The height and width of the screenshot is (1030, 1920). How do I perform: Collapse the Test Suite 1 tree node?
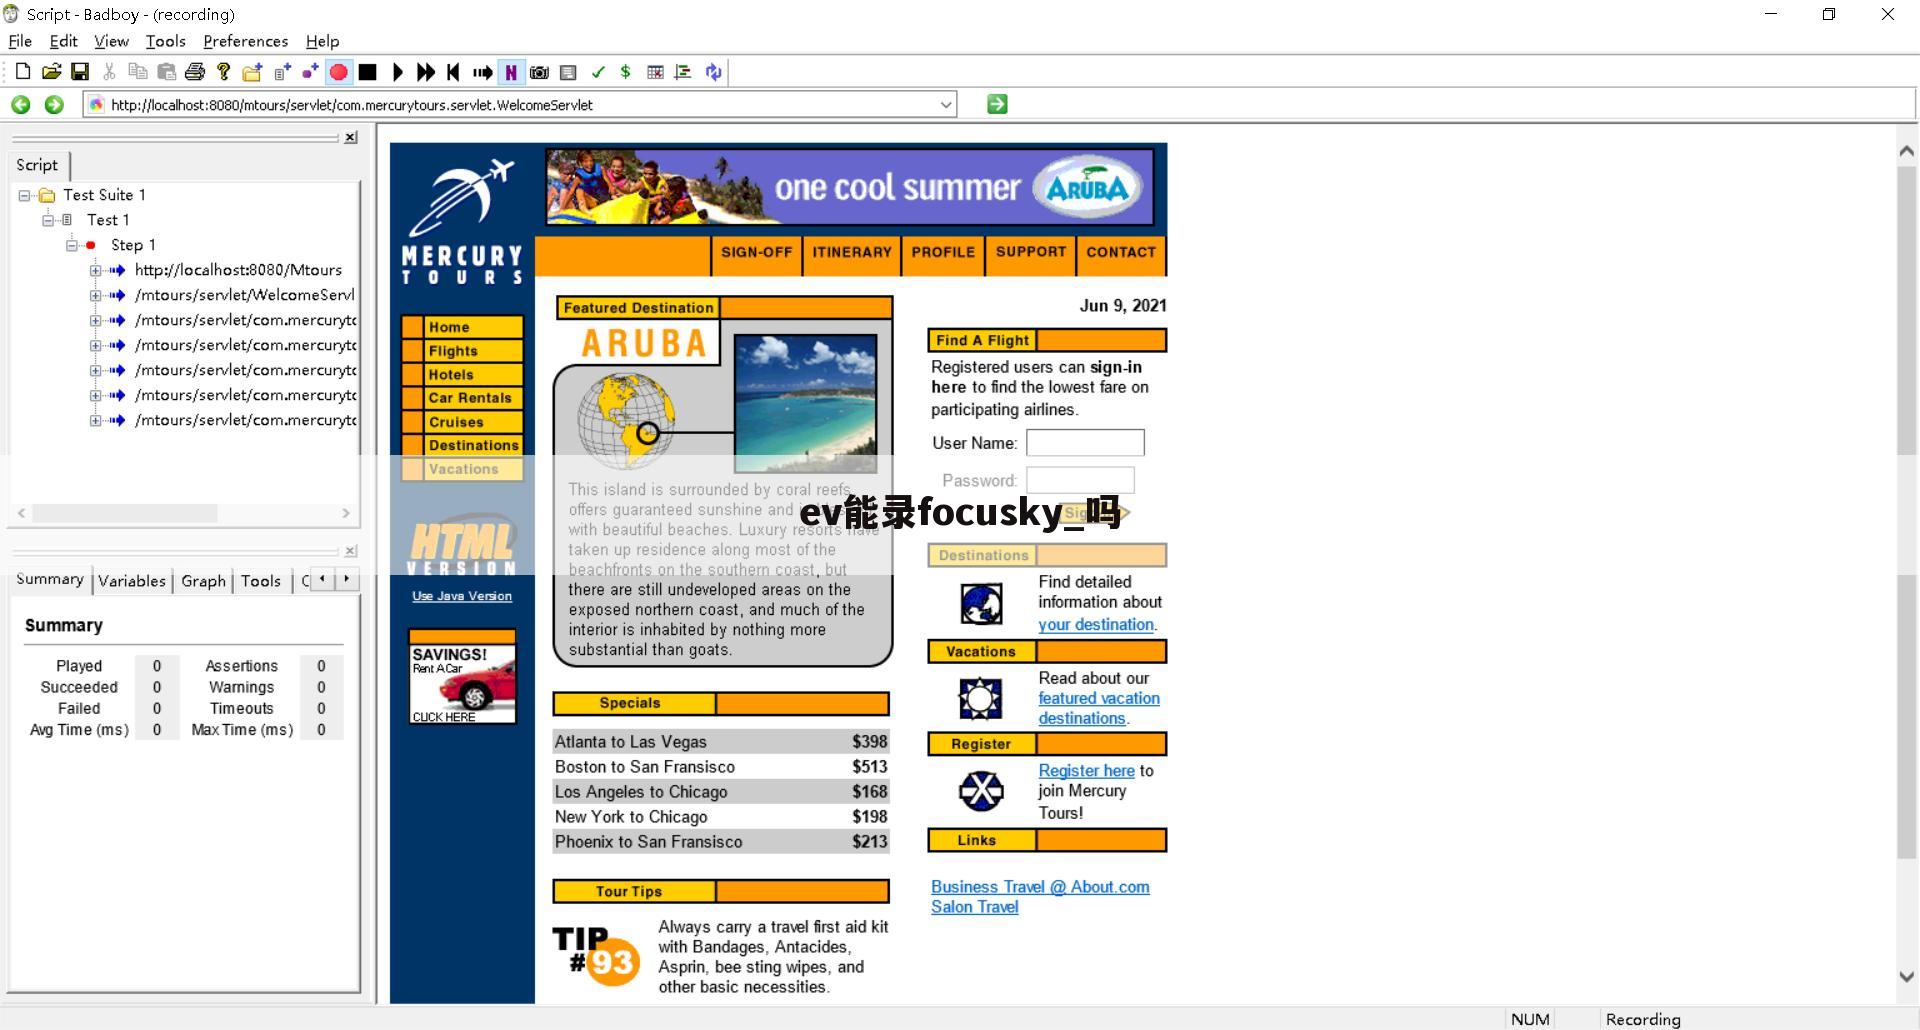(25, 196)
